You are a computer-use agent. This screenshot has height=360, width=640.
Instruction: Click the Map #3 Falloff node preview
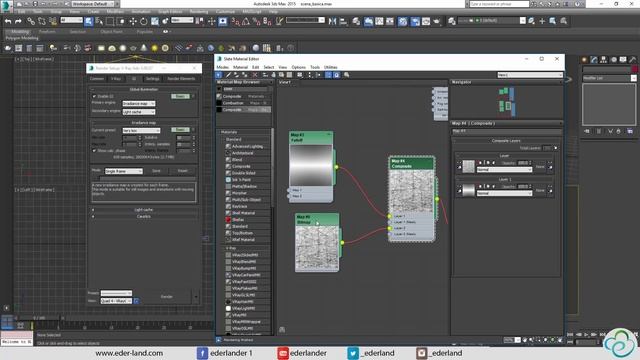[311, 165]
